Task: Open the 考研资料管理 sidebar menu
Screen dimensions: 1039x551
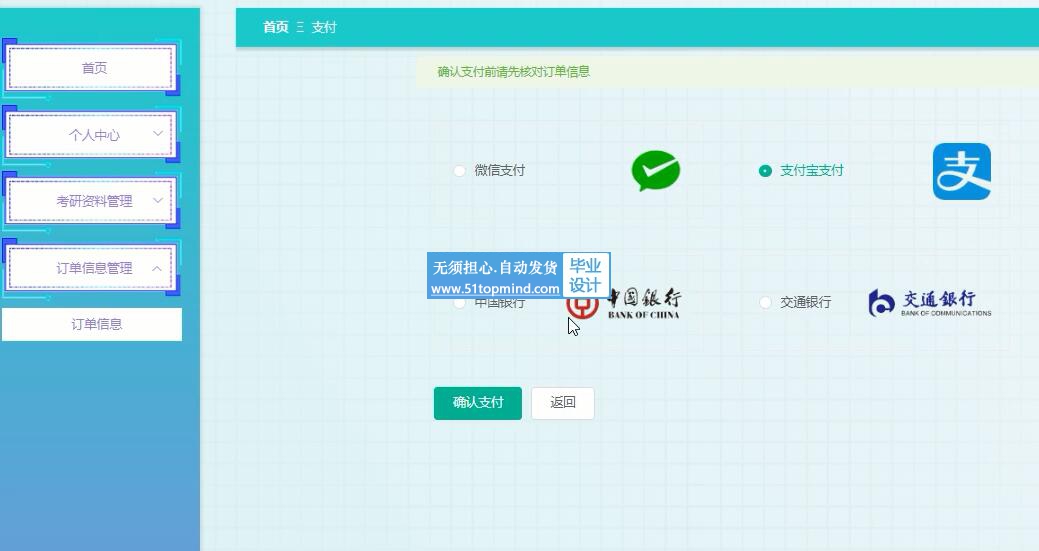Action: [x=91, y=201]
